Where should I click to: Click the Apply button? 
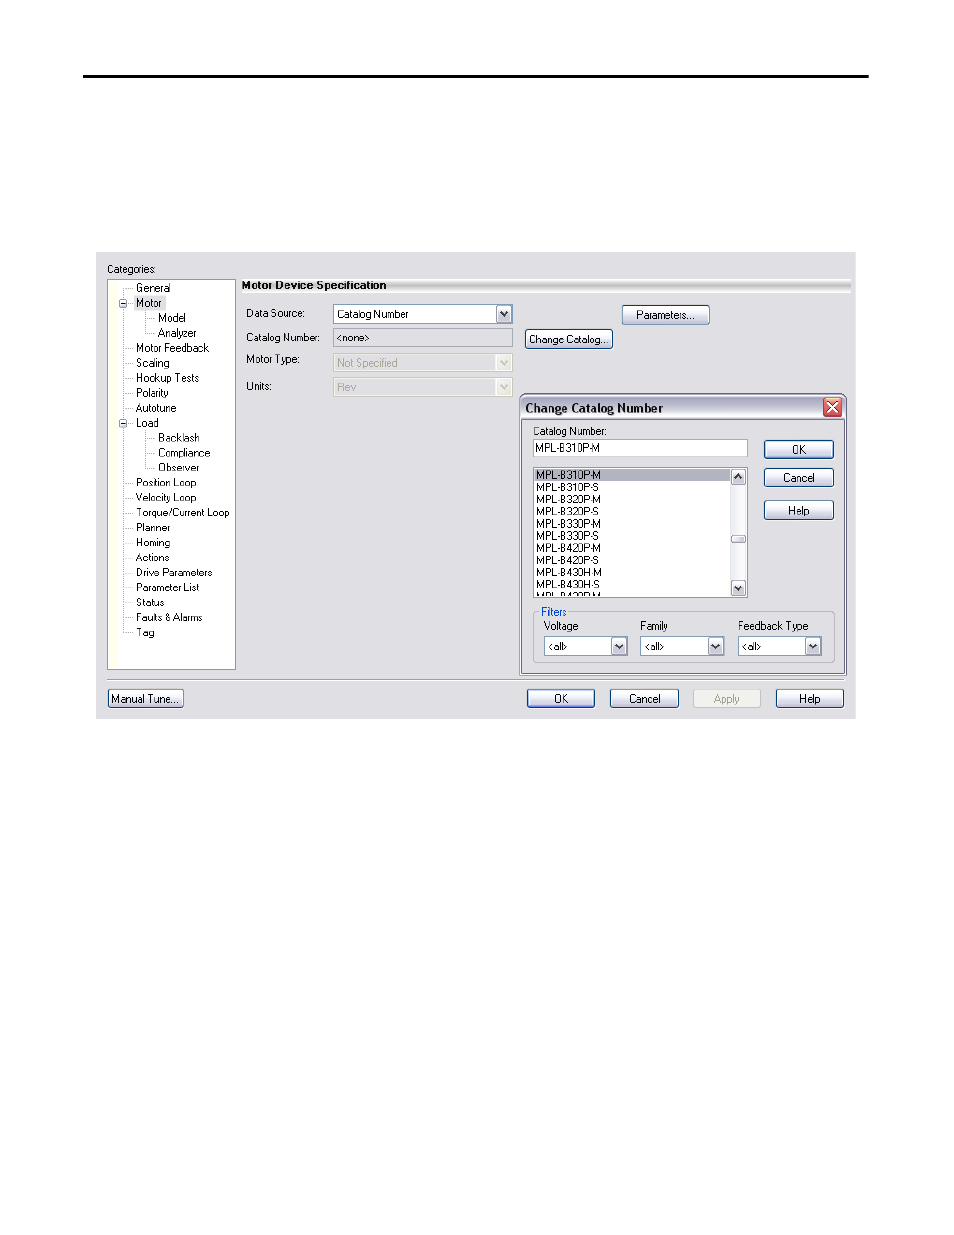pyautogui.click(x=727, y=699)
